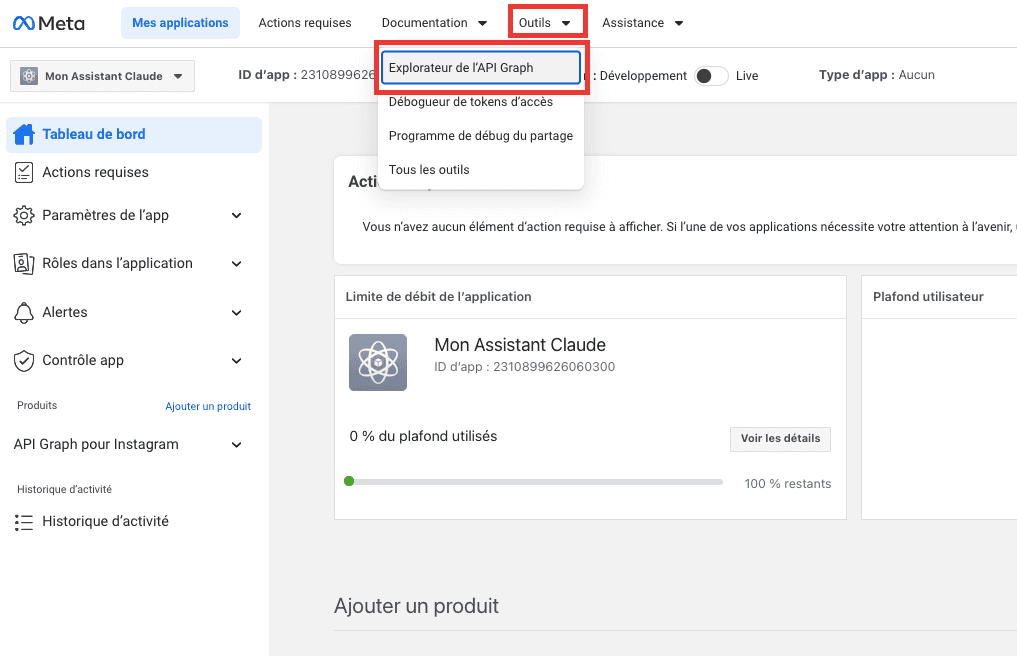This screenshot has width=1017, height=656.
Task: Select Explorateur de l'API Graph
Action: click(481, 67)
